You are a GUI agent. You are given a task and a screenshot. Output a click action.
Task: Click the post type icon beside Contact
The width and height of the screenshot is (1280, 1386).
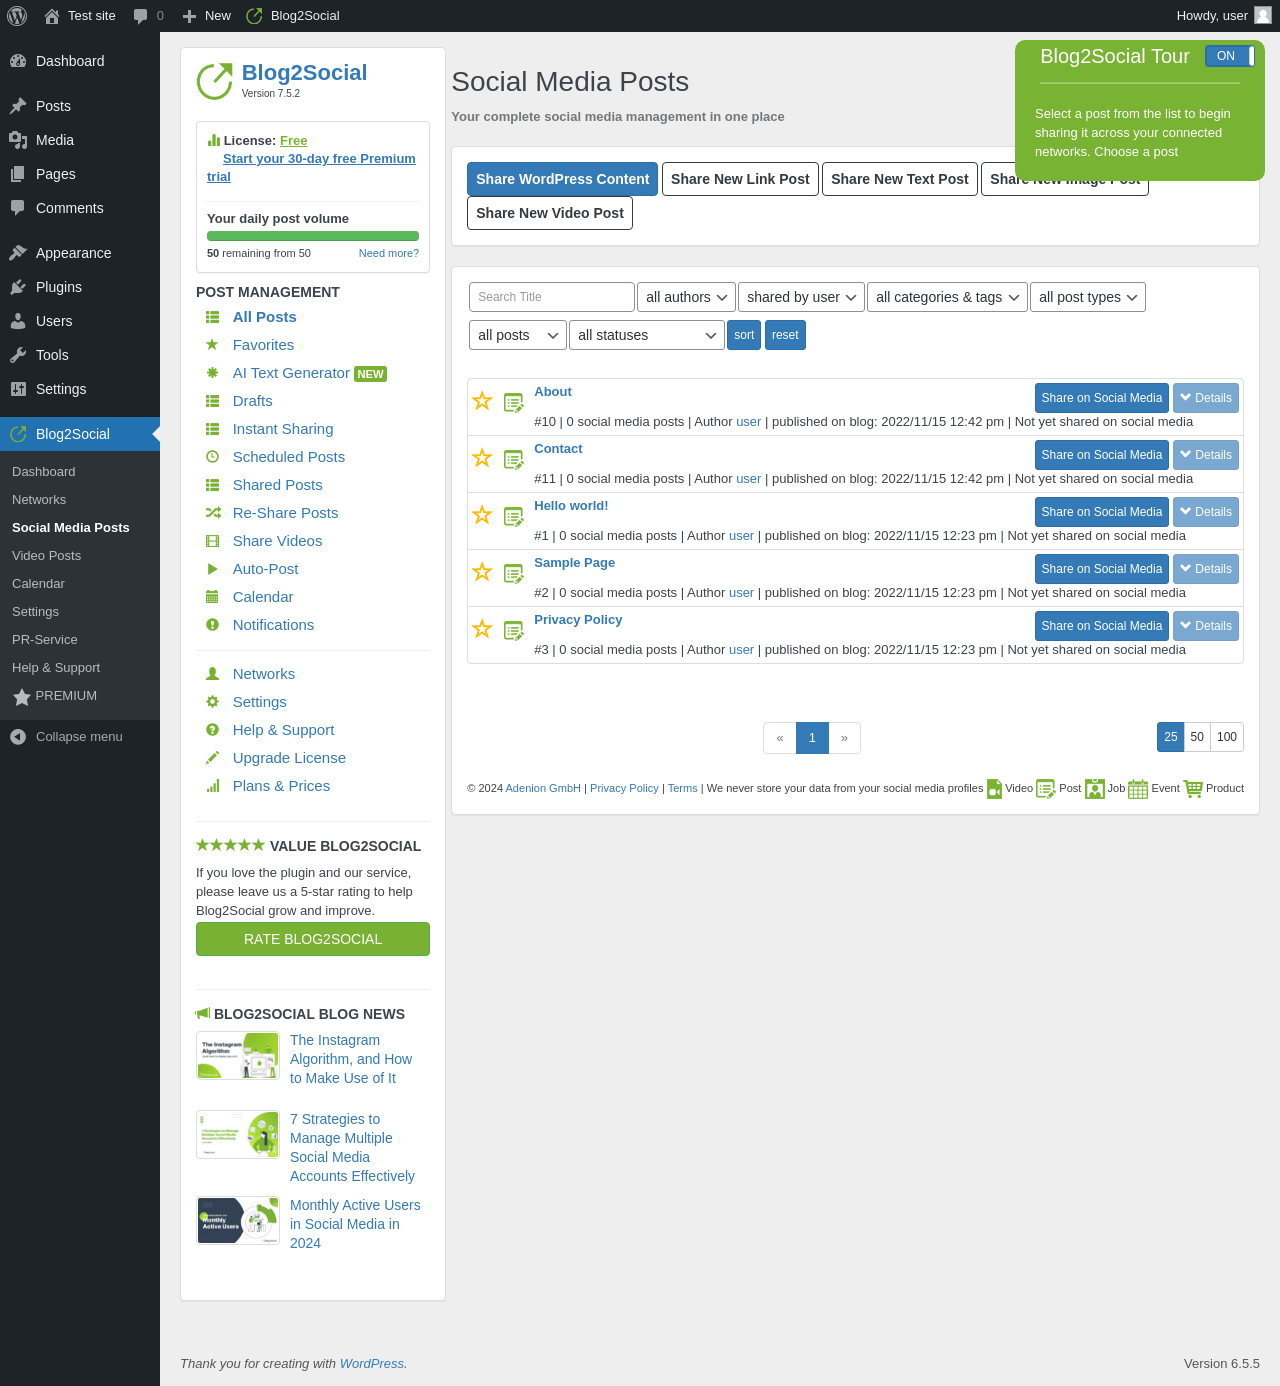[x=514, y=460]
